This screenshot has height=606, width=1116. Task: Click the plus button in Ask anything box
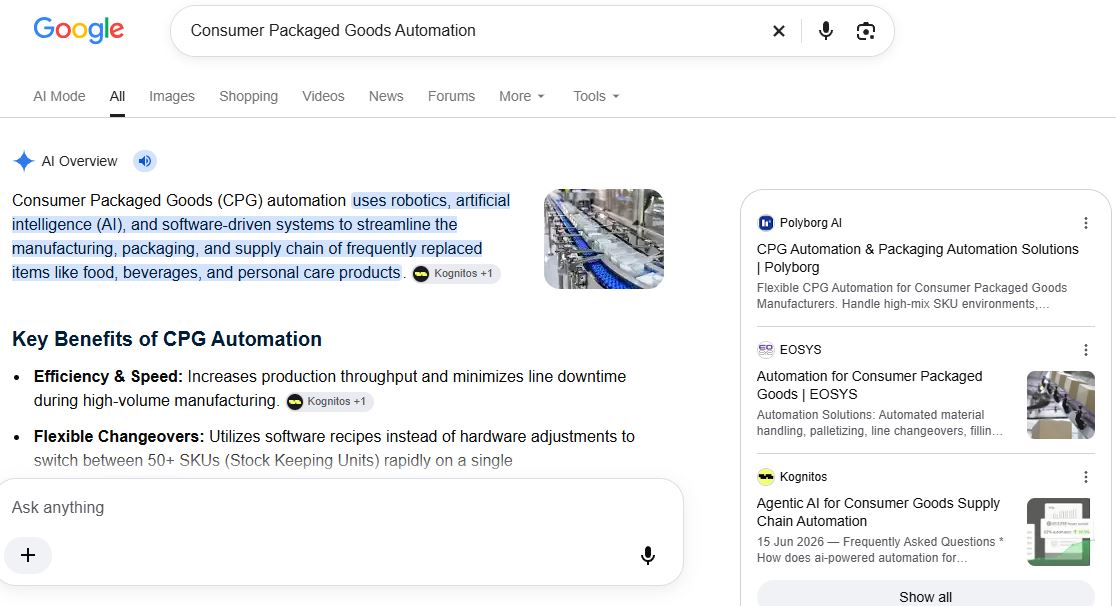tap(28, 555)
